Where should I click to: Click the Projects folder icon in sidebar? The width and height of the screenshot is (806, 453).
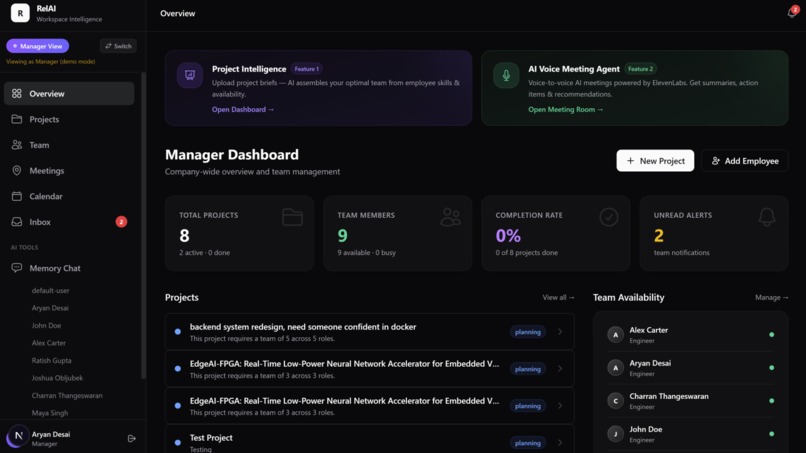pyautogui.click(x=17, y=119)
